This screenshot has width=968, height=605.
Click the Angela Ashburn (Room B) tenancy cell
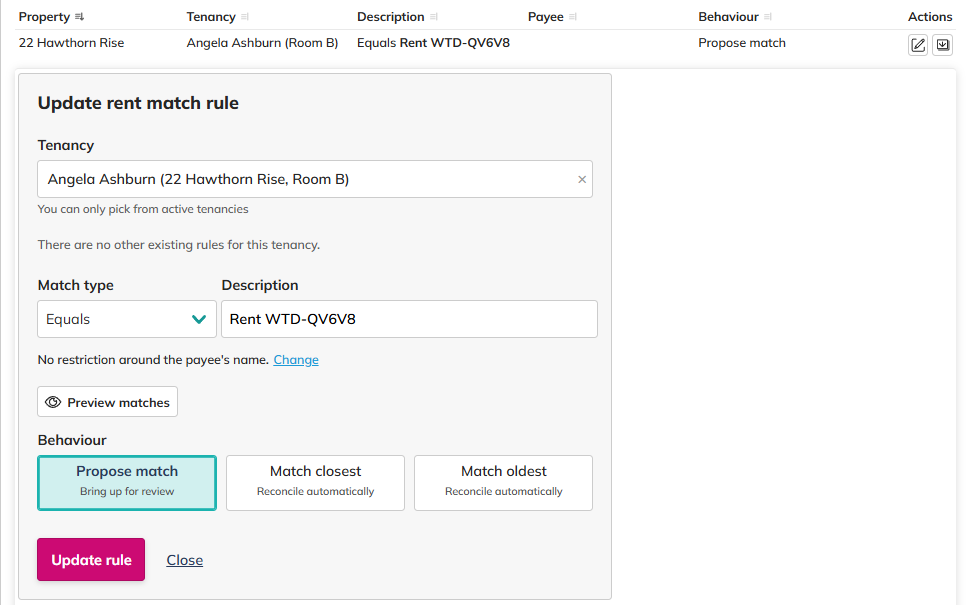coord(262,43)
